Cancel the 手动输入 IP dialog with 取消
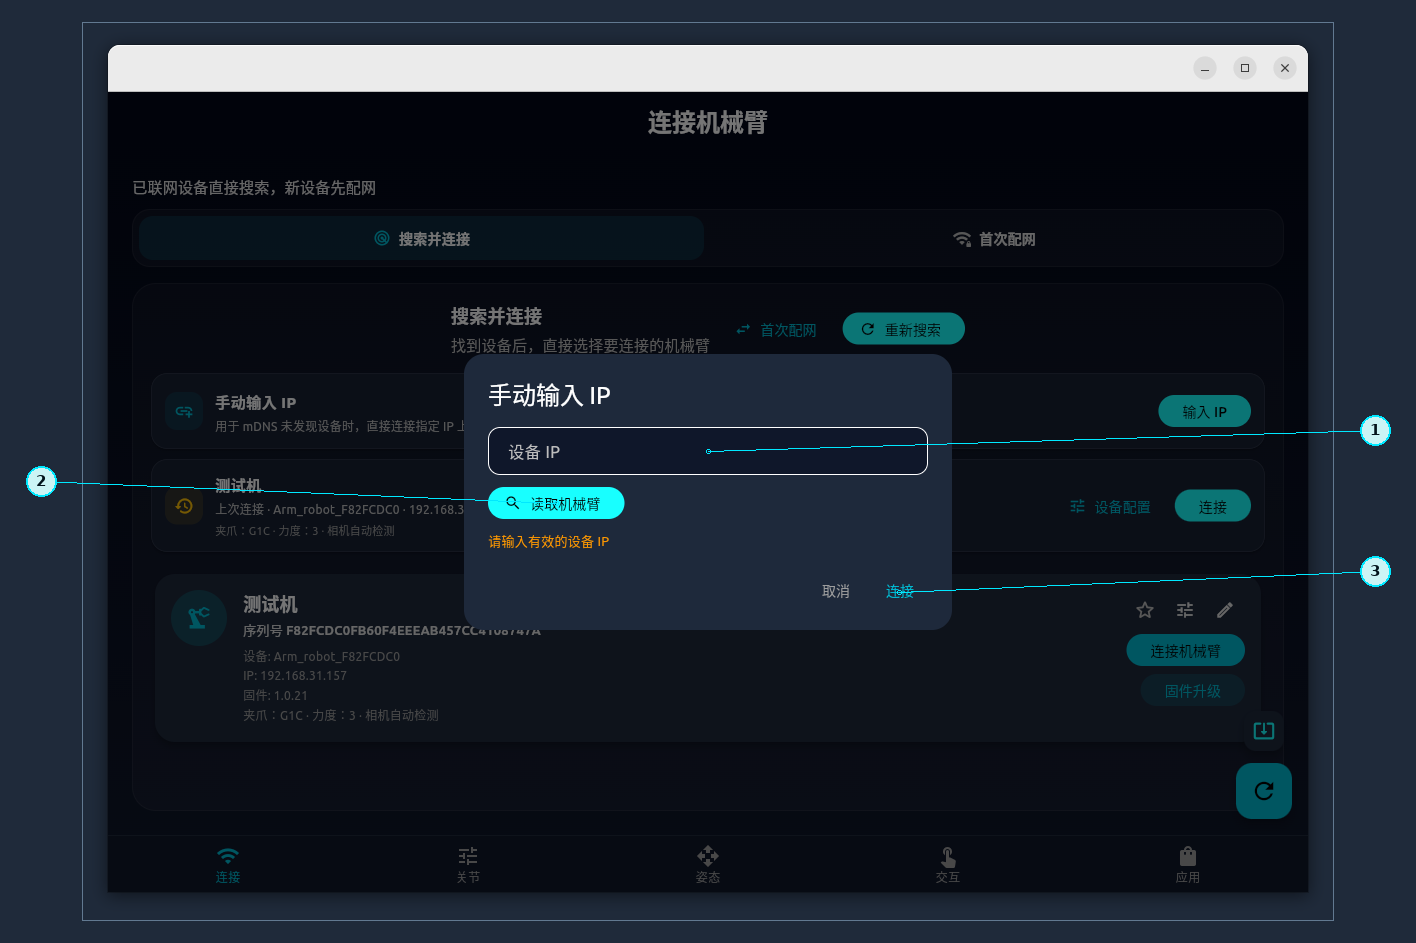Screen dimensions: 1416x943 (836, 591)
